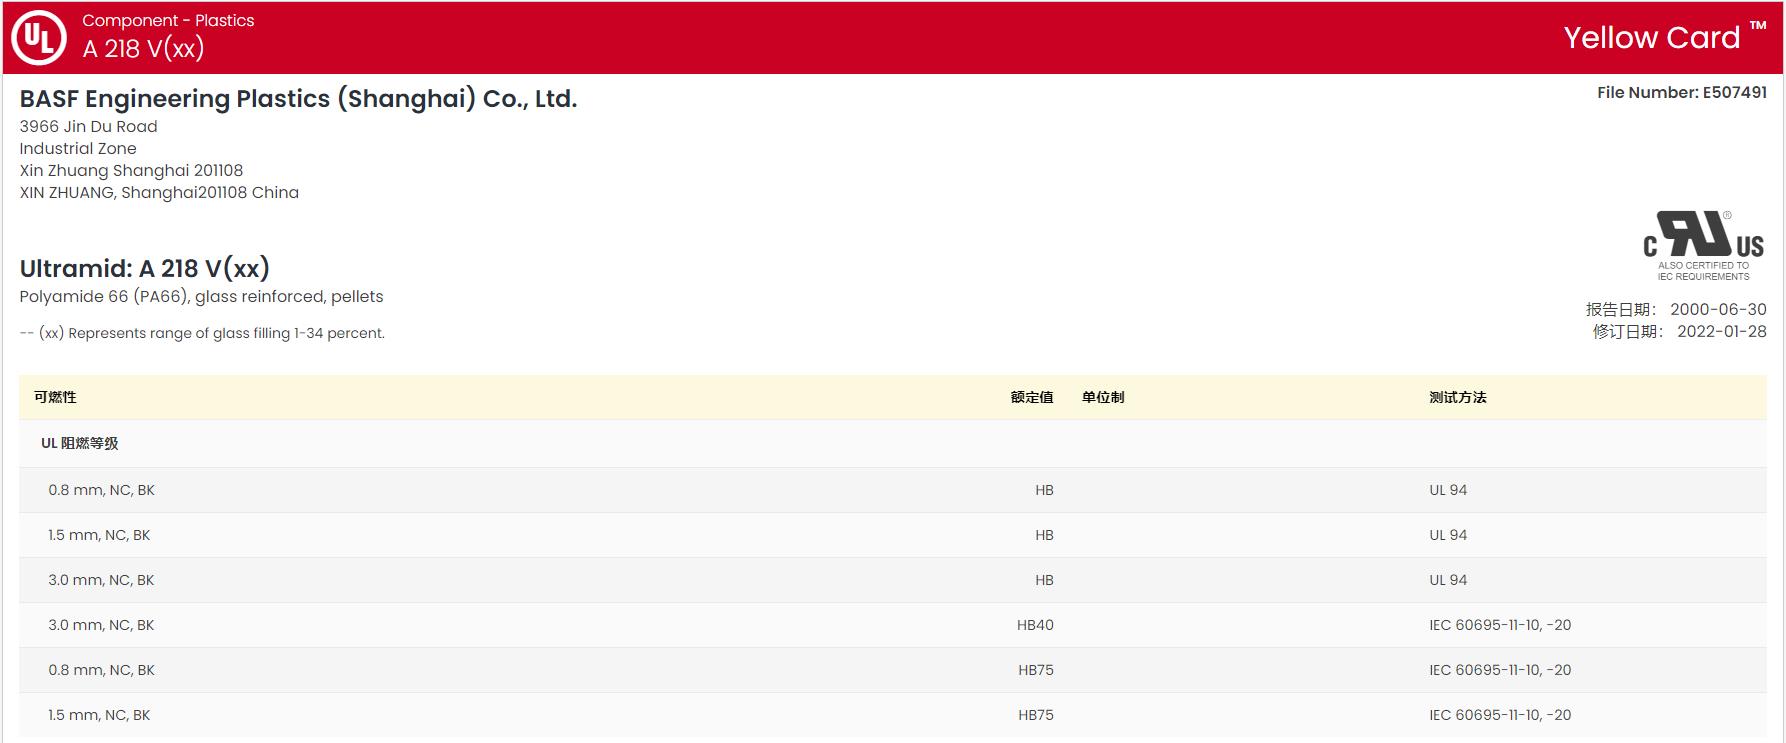Select the 'HB' rating in the 3.0 mm UL 94 row
This screenshot has height=743, width=1786.
click(x=1044, y=580)
